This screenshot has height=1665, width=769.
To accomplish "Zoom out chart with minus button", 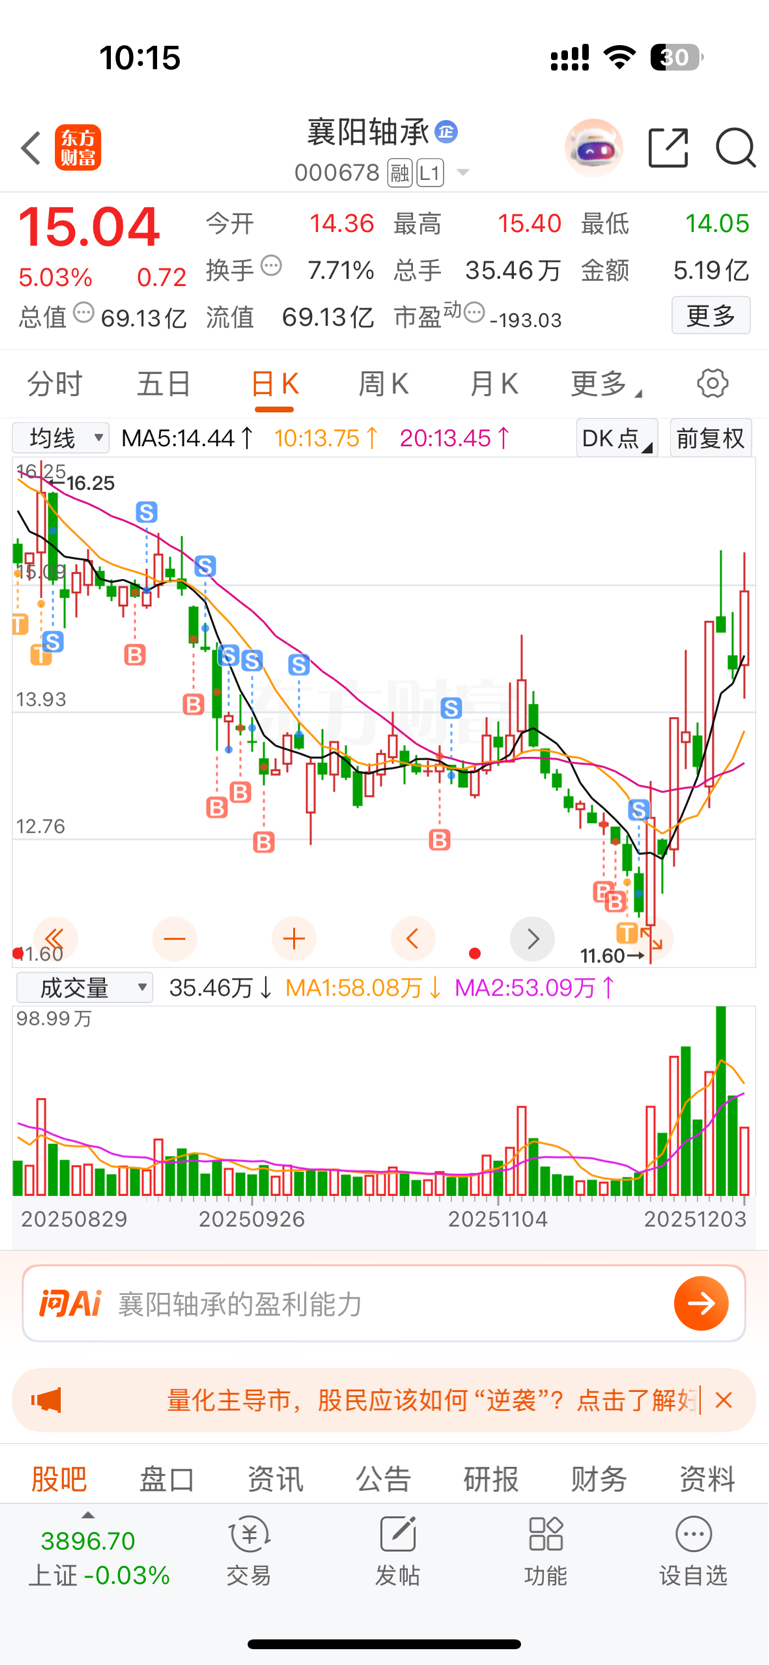I will pyautogui.click(x=174, y=938).
